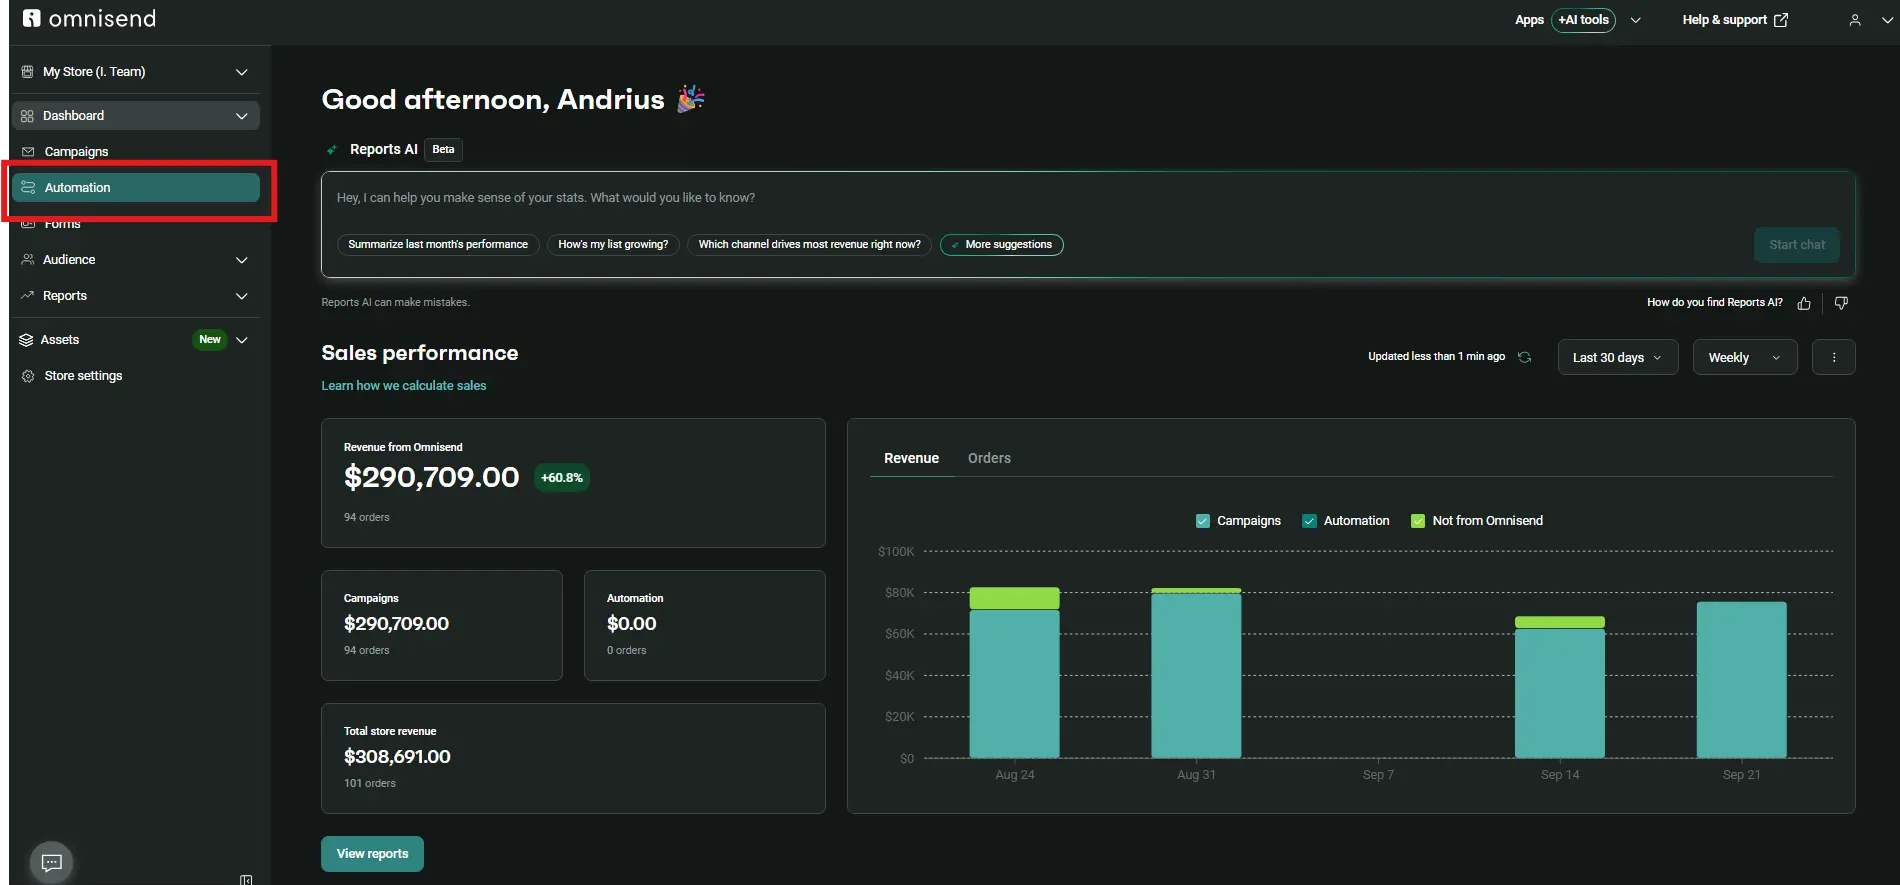The height and width of the screenshot is (885, 1900).
Task: Uncheck the Automation chart legend checkbox
Action: point(1309,521)
